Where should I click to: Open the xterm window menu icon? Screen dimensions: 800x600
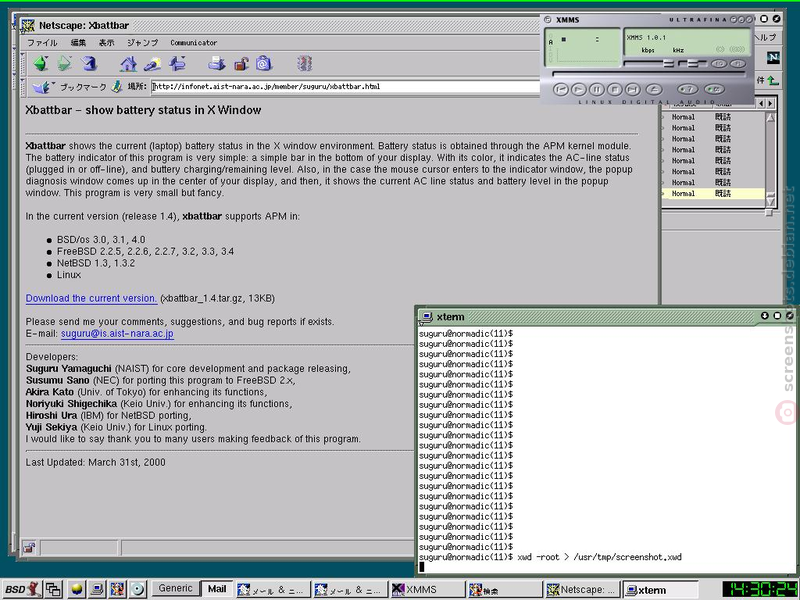click(426, 317)
